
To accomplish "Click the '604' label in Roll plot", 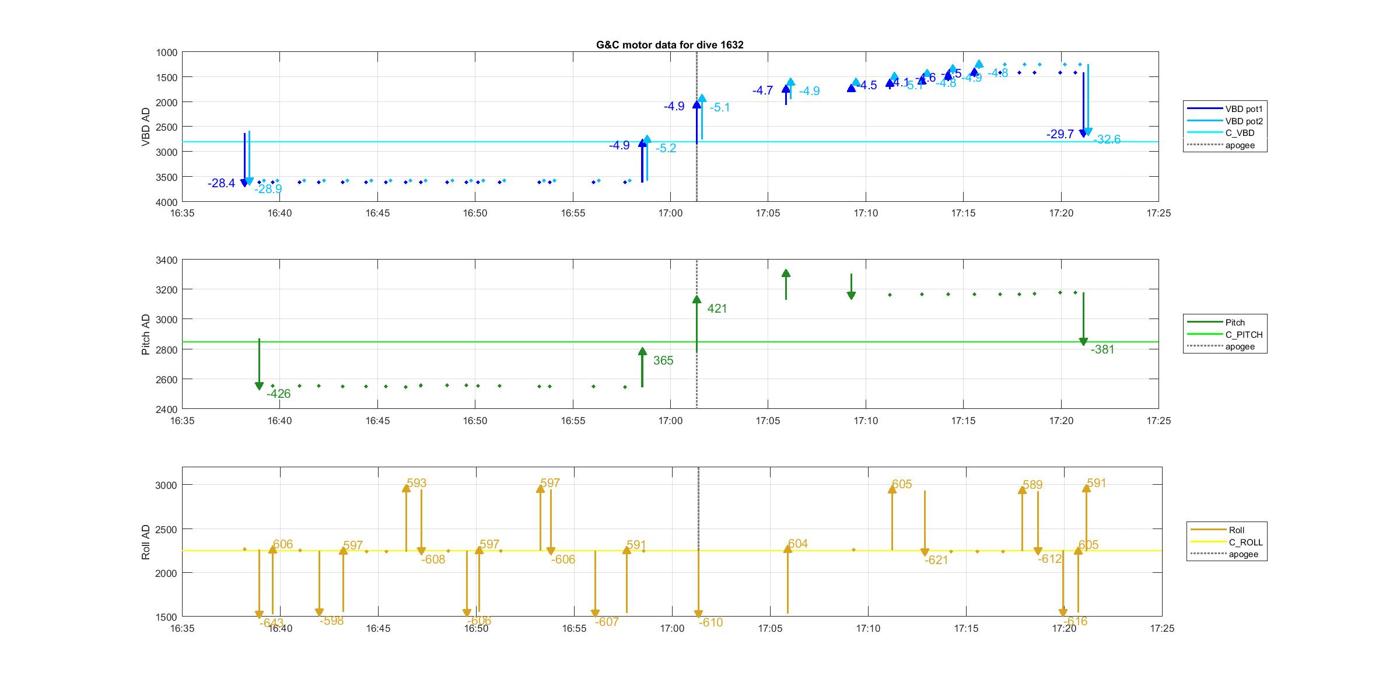I will 798,545.
